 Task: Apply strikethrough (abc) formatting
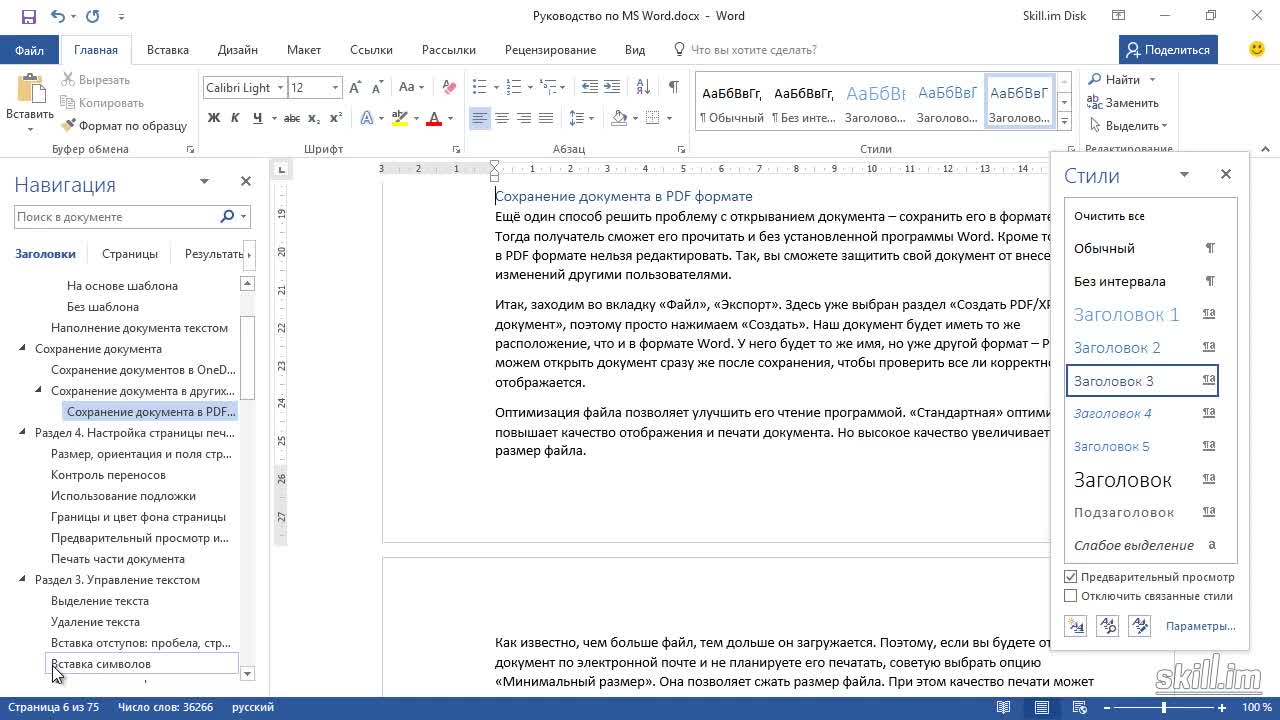(x=292, y=118)
